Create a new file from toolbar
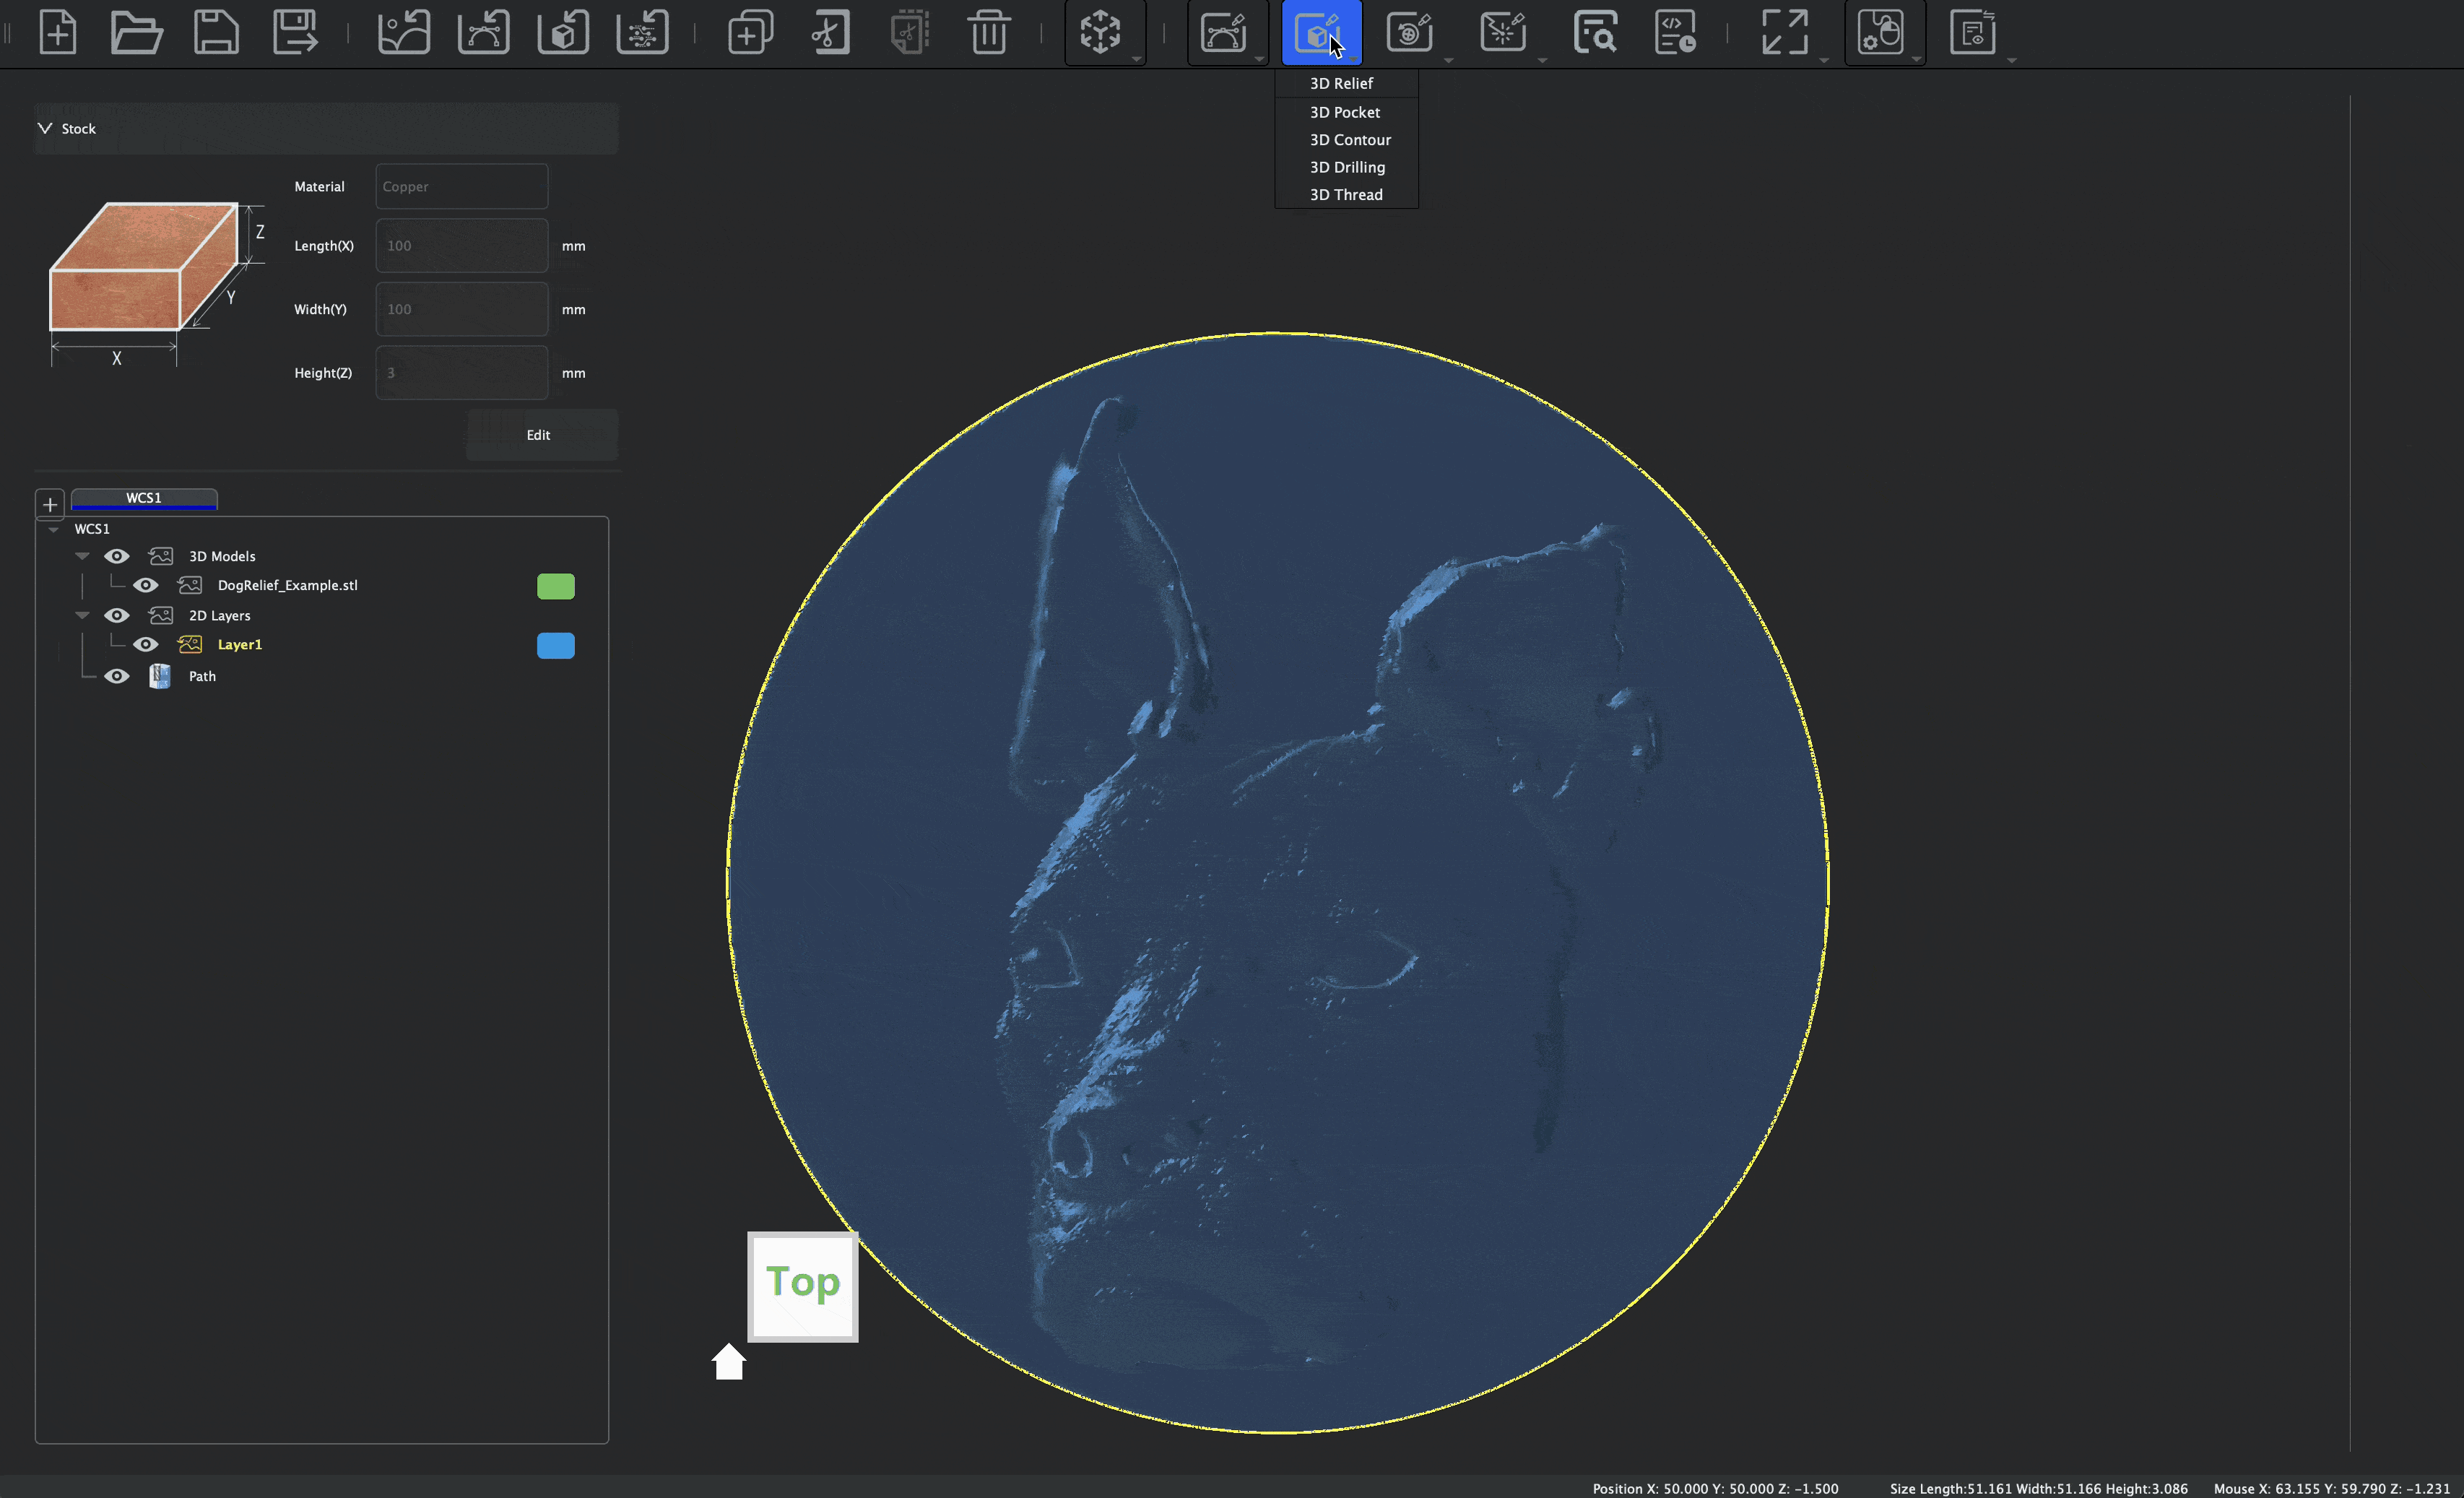 (57, 32)
